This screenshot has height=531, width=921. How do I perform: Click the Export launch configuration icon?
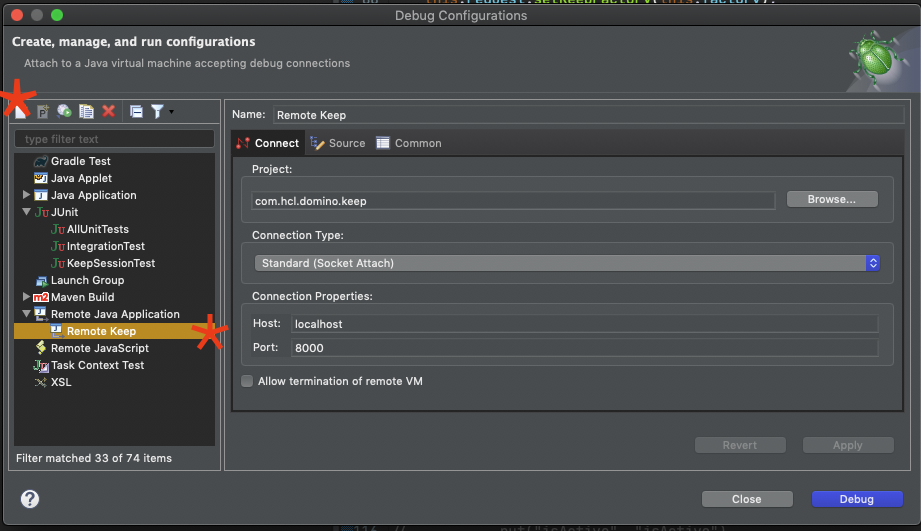[65, 111]
